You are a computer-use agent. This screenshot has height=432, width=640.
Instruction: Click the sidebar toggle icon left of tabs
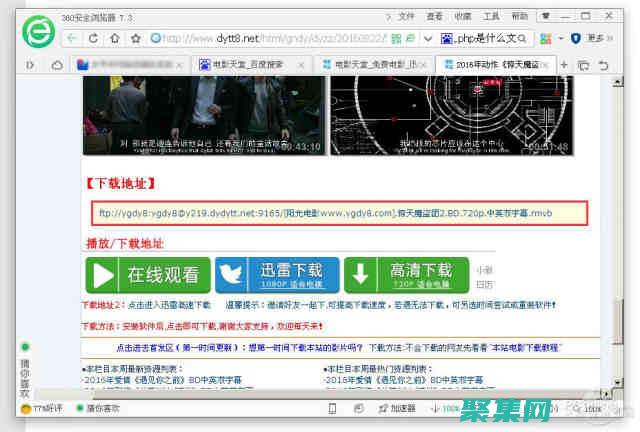click(30, 65)
